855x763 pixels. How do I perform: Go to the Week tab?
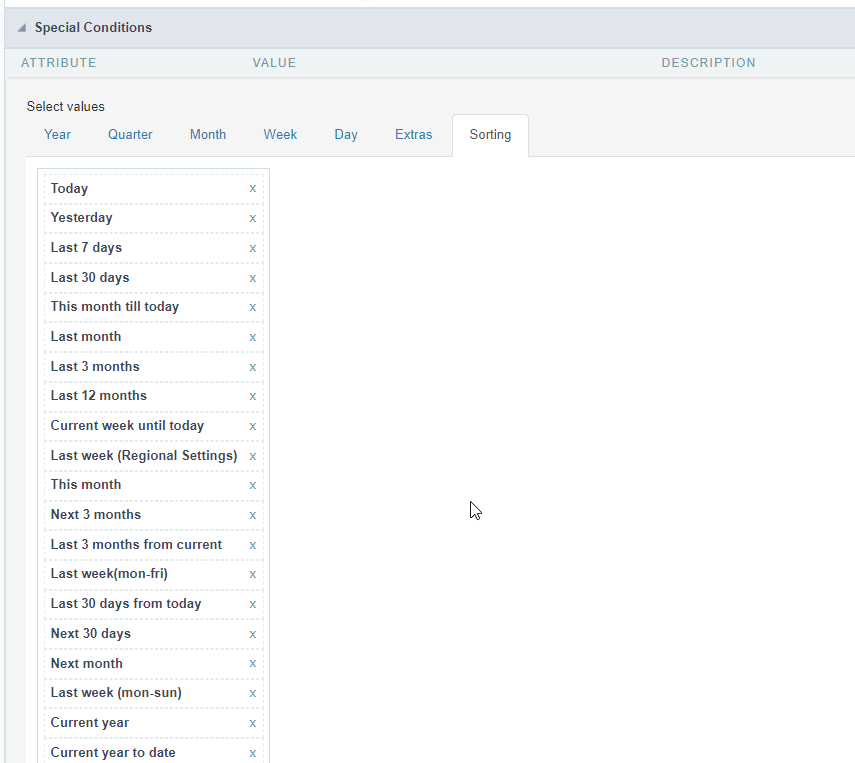point(280,135)
